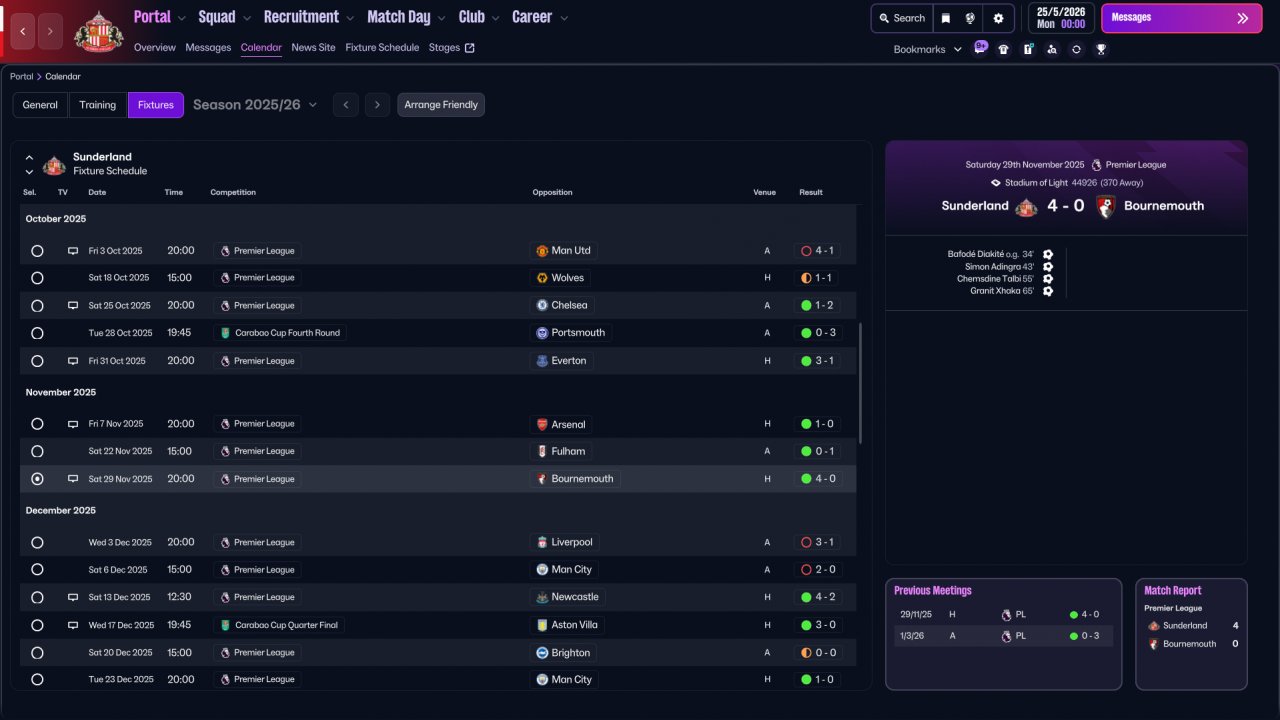Click the Portal breadcrumb link
The image size is (1280, 720).
21,77
